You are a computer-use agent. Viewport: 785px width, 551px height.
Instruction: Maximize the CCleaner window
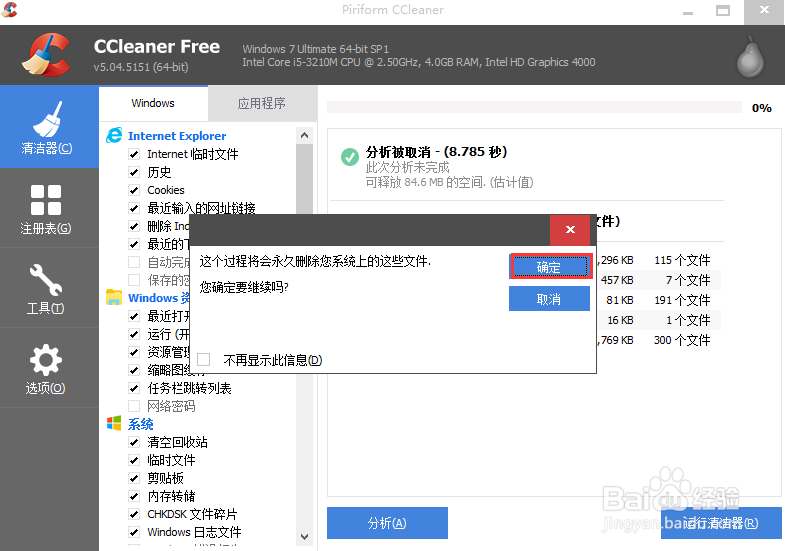pos(722,11)
